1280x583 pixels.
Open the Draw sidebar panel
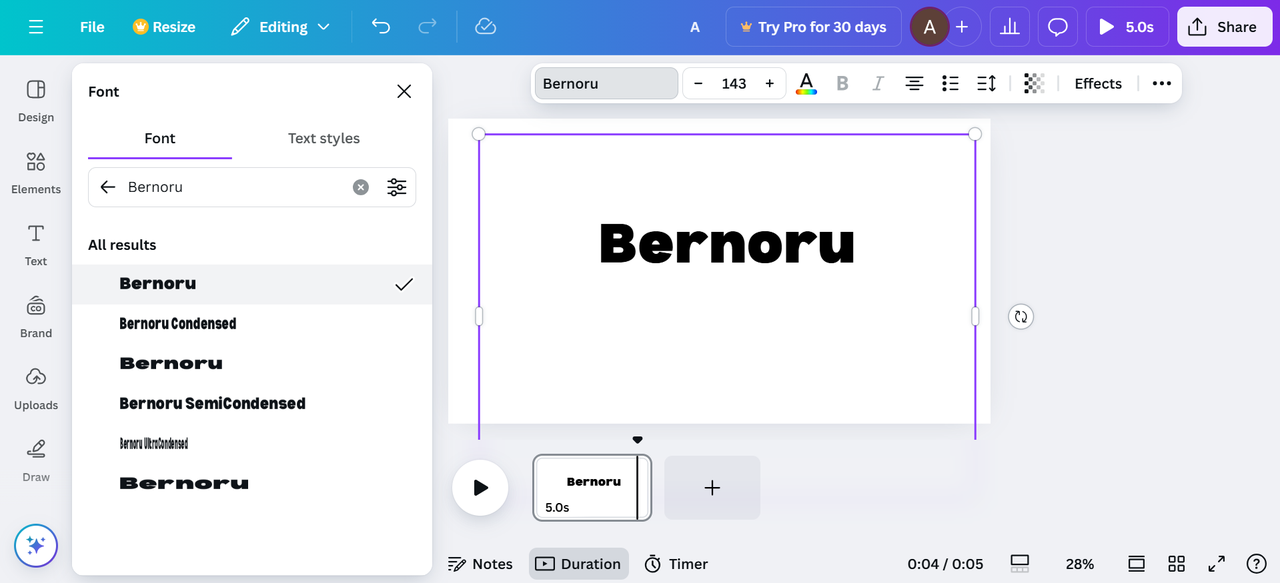pyautogui.click(x=36, y=461)
